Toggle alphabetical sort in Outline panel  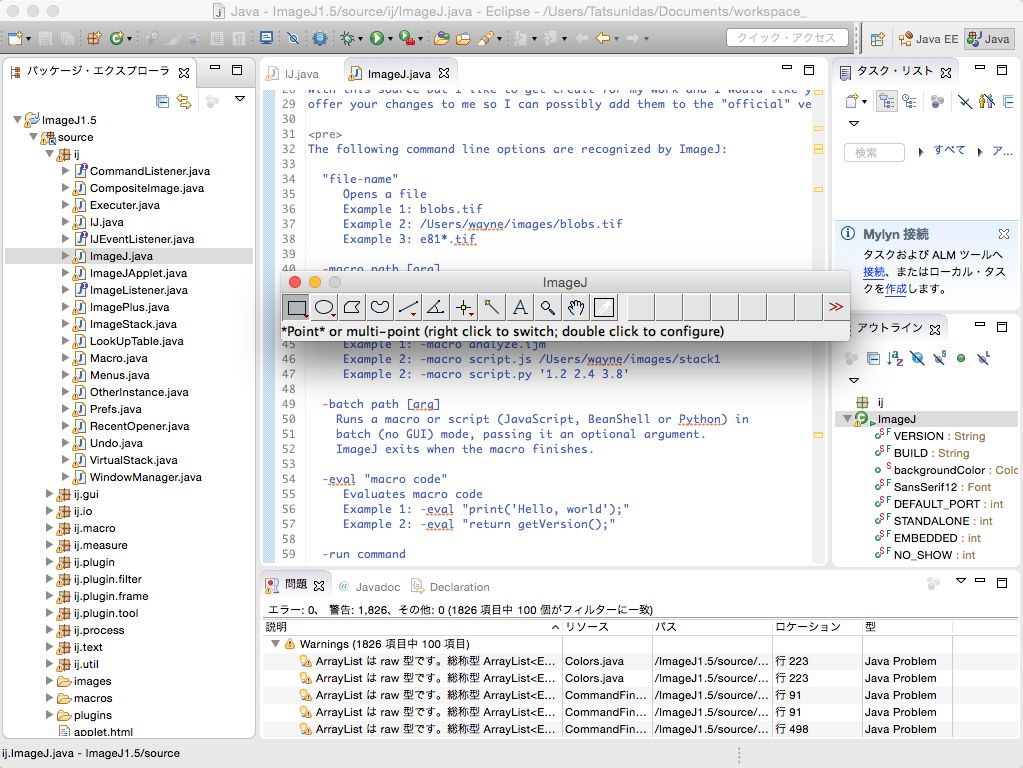tap(896, 358)
